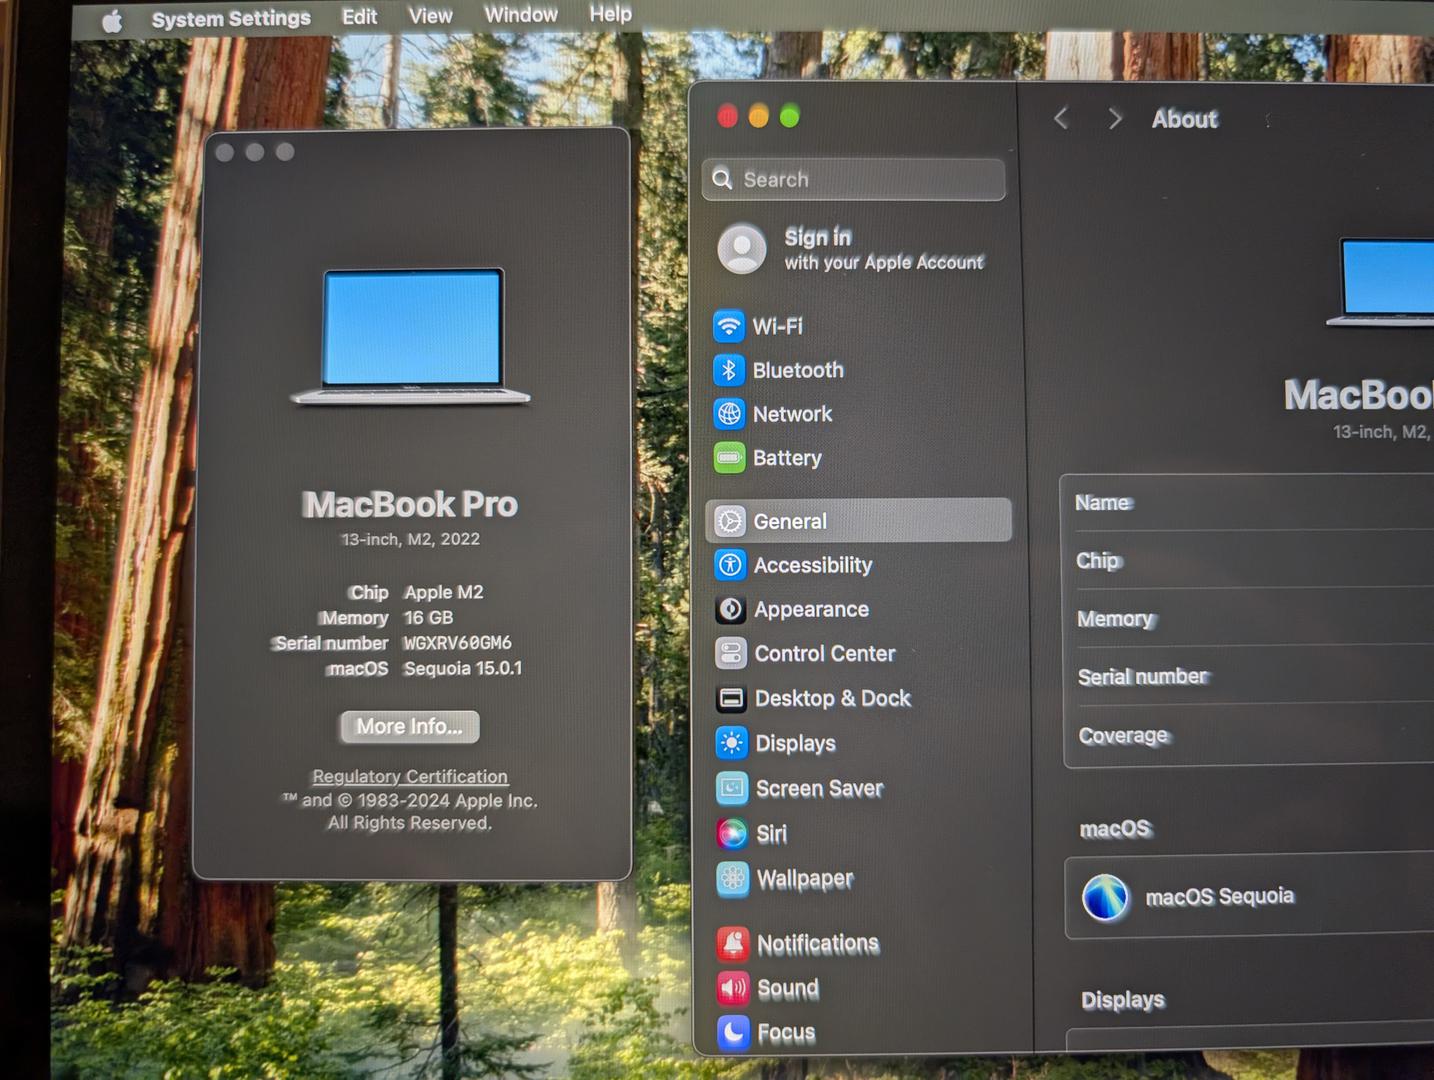The height and width of the screenshot is (1080, 1434).
Task: Select Network in the sidebar
Action: pos(858,414)
